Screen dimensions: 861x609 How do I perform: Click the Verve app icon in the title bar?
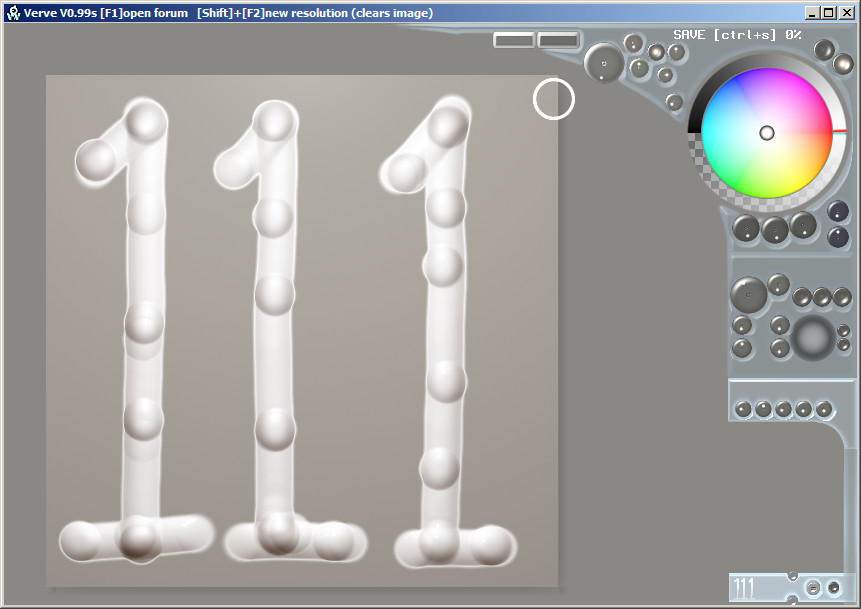click(x=13, y=13)
